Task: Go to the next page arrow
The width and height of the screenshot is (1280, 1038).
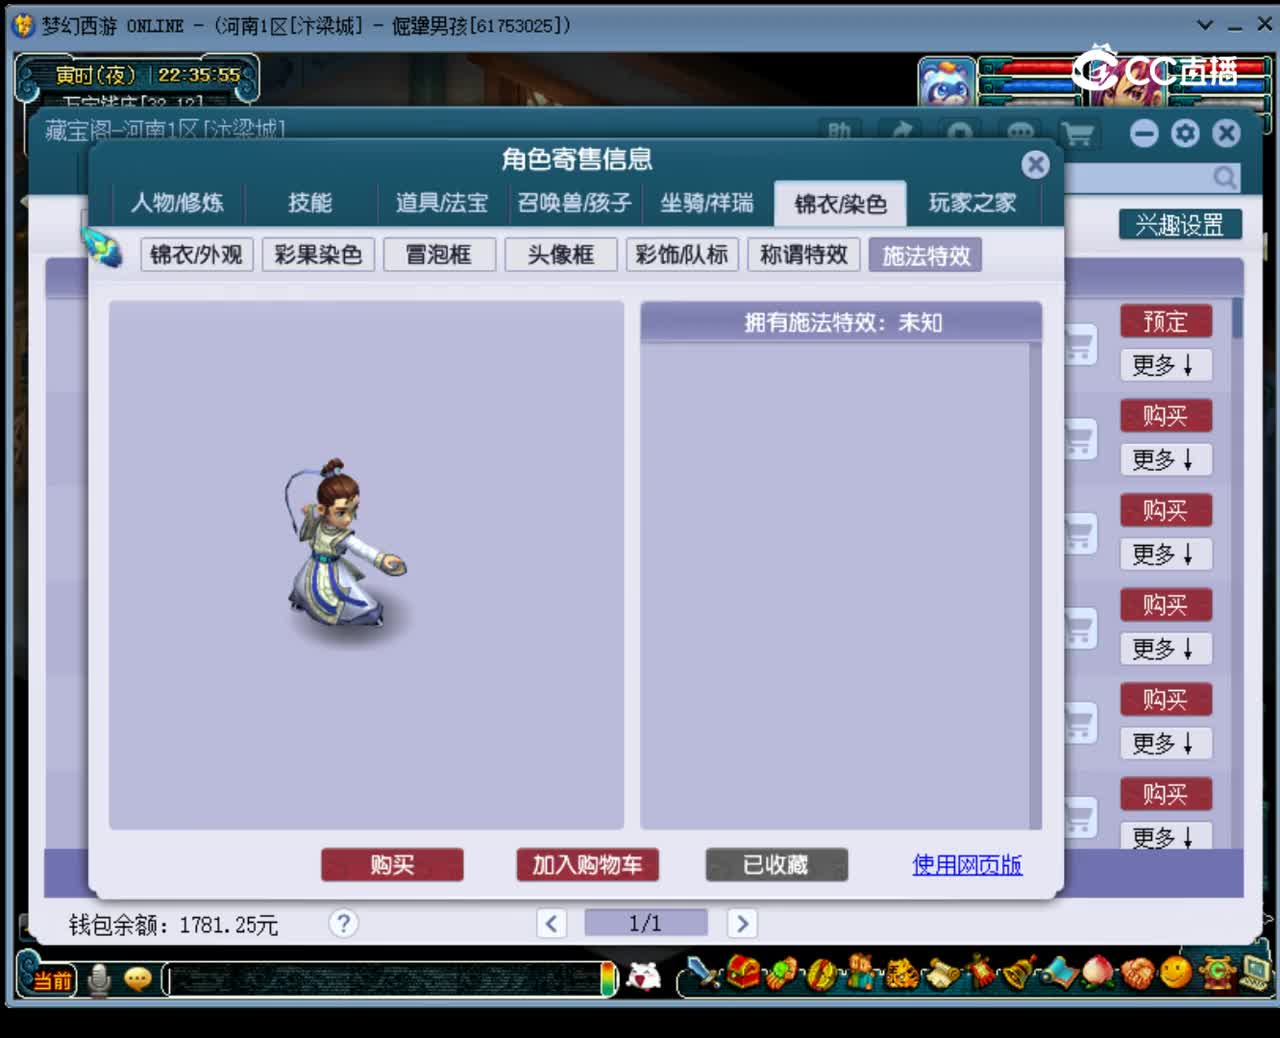Action: coord(742,923)
